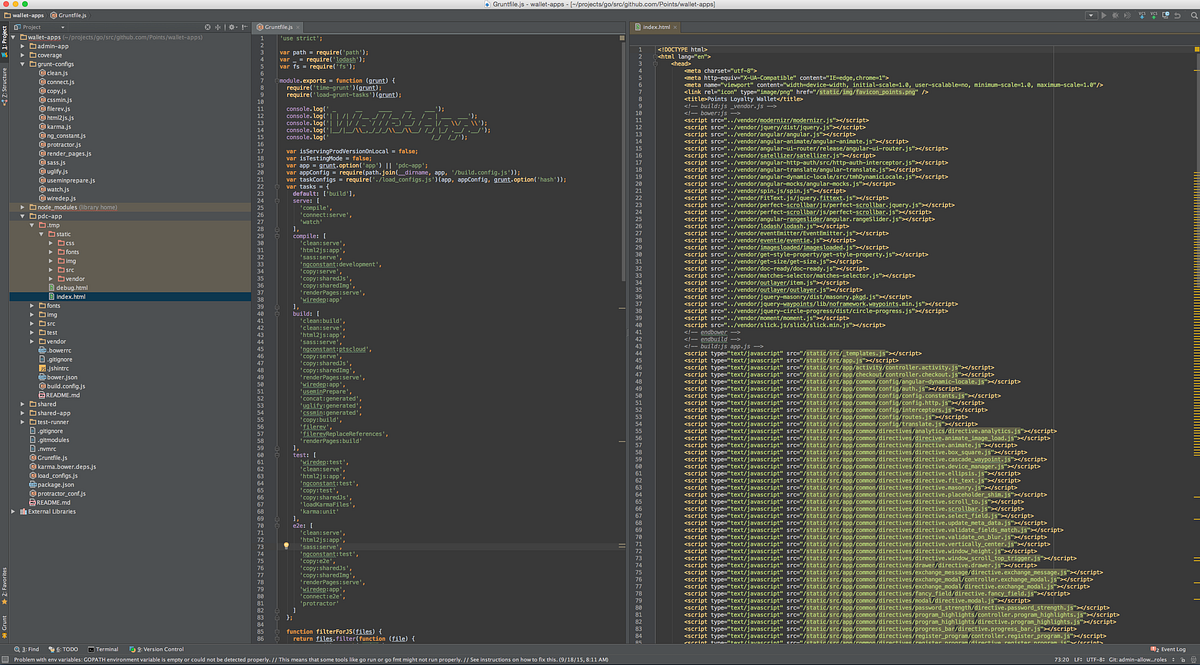Viewport: 1200px width, 665px height.
Task: Update project from VCS with blue arrow icon
Action: [1141, 15]
